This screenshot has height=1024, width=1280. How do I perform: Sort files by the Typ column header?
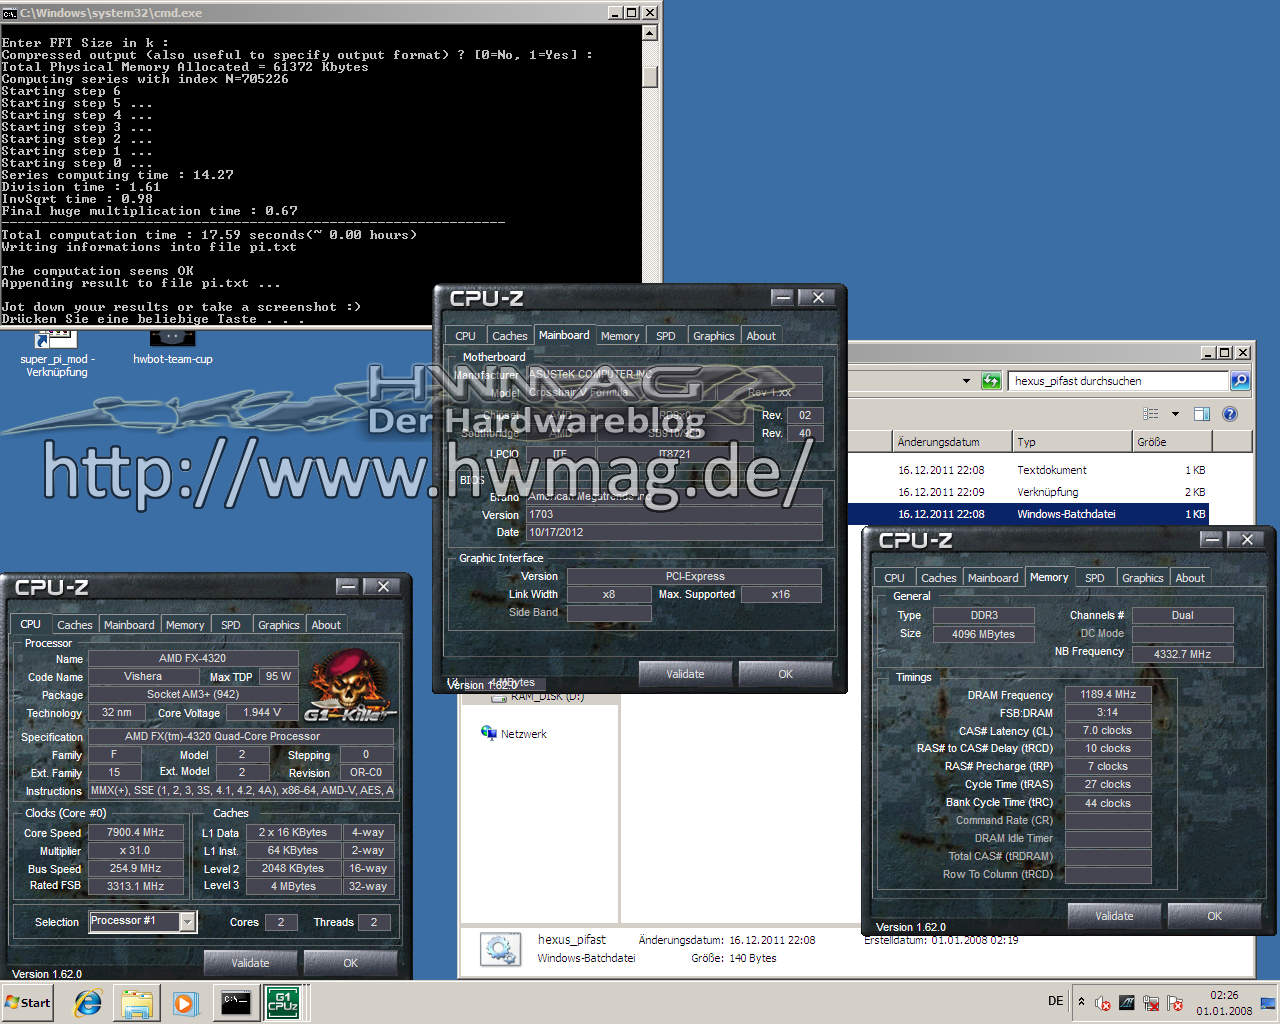tap(1071, 442)
